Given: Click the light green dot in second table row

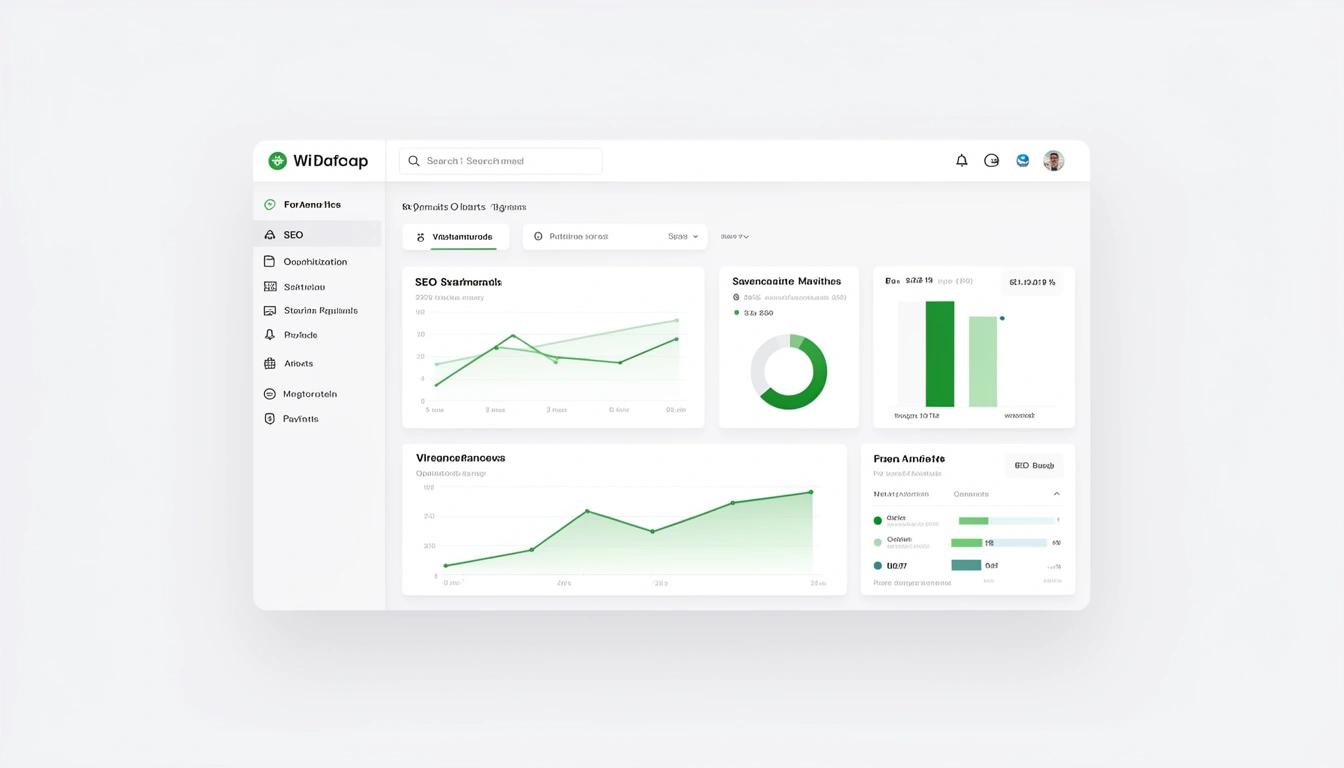Looking at the screenshot, I should (x=878, y=543).
